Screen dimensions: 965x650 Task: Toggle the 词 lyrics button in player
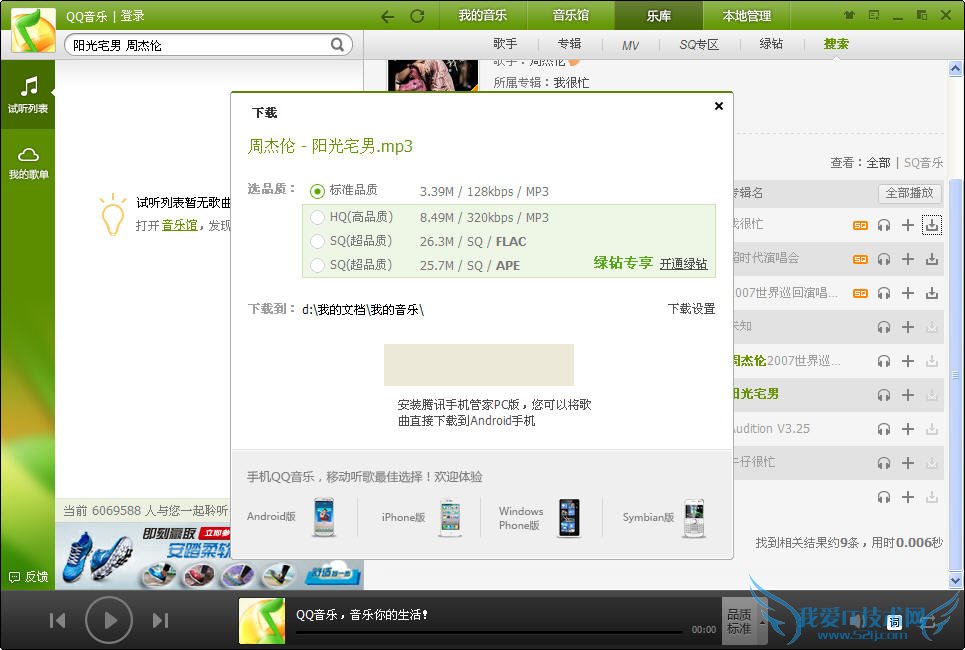click(894, 622)
